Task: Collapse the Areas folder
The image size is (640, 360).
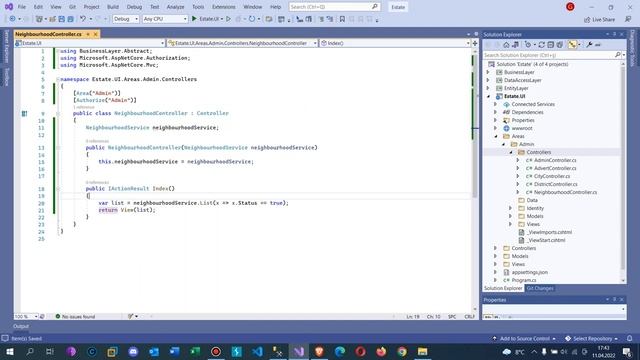Action: (x=496, y=136)
